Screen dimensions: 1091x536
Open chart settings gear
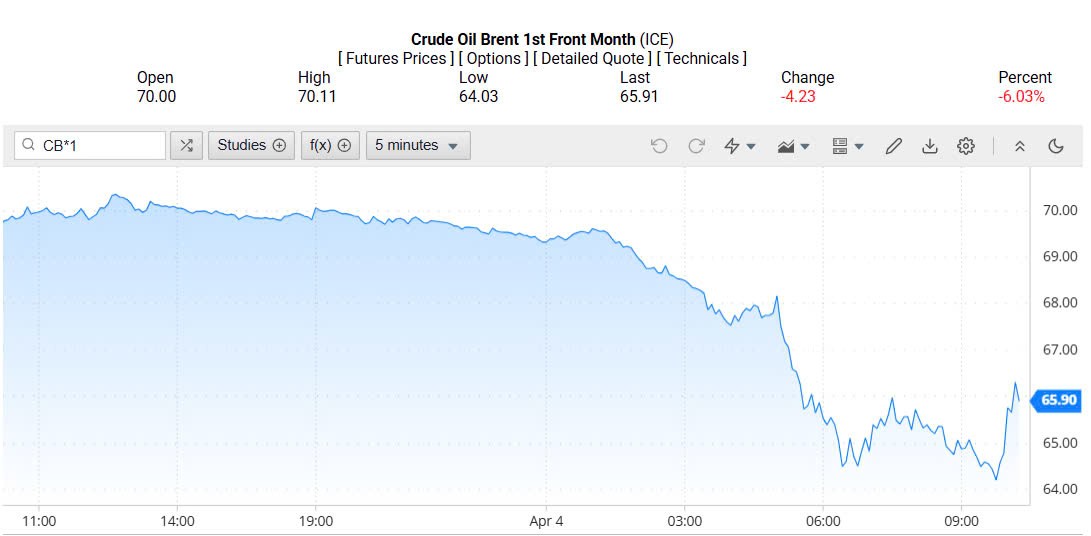click(x=966, y=146)
